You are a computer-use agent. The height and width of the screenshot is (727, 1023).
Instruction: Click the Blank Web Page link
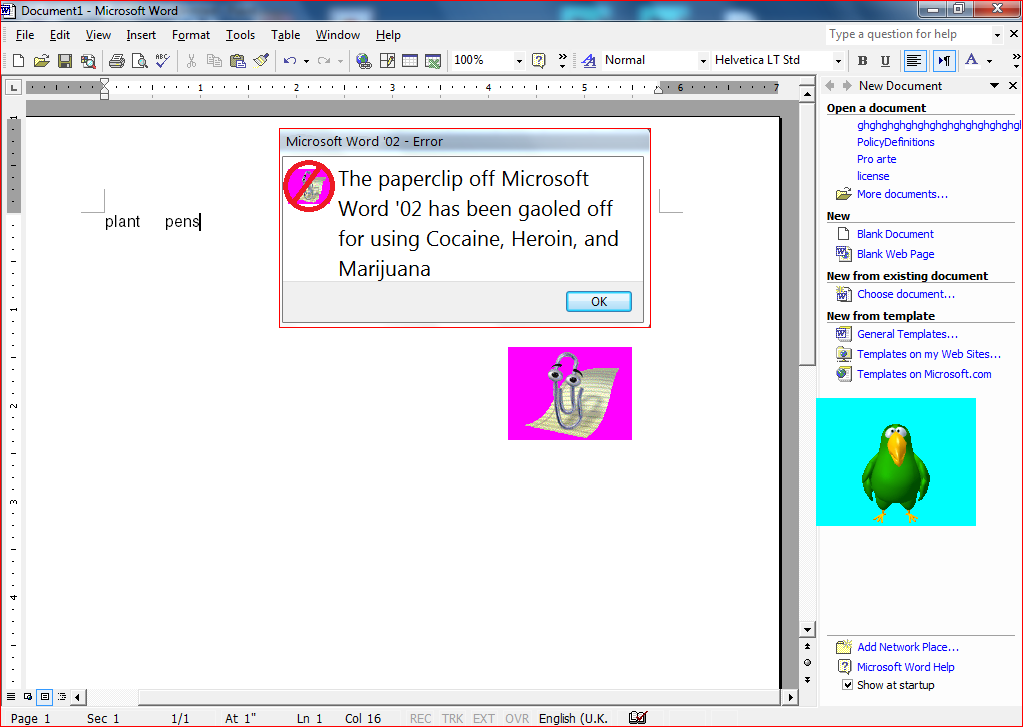tap(895, 254)
